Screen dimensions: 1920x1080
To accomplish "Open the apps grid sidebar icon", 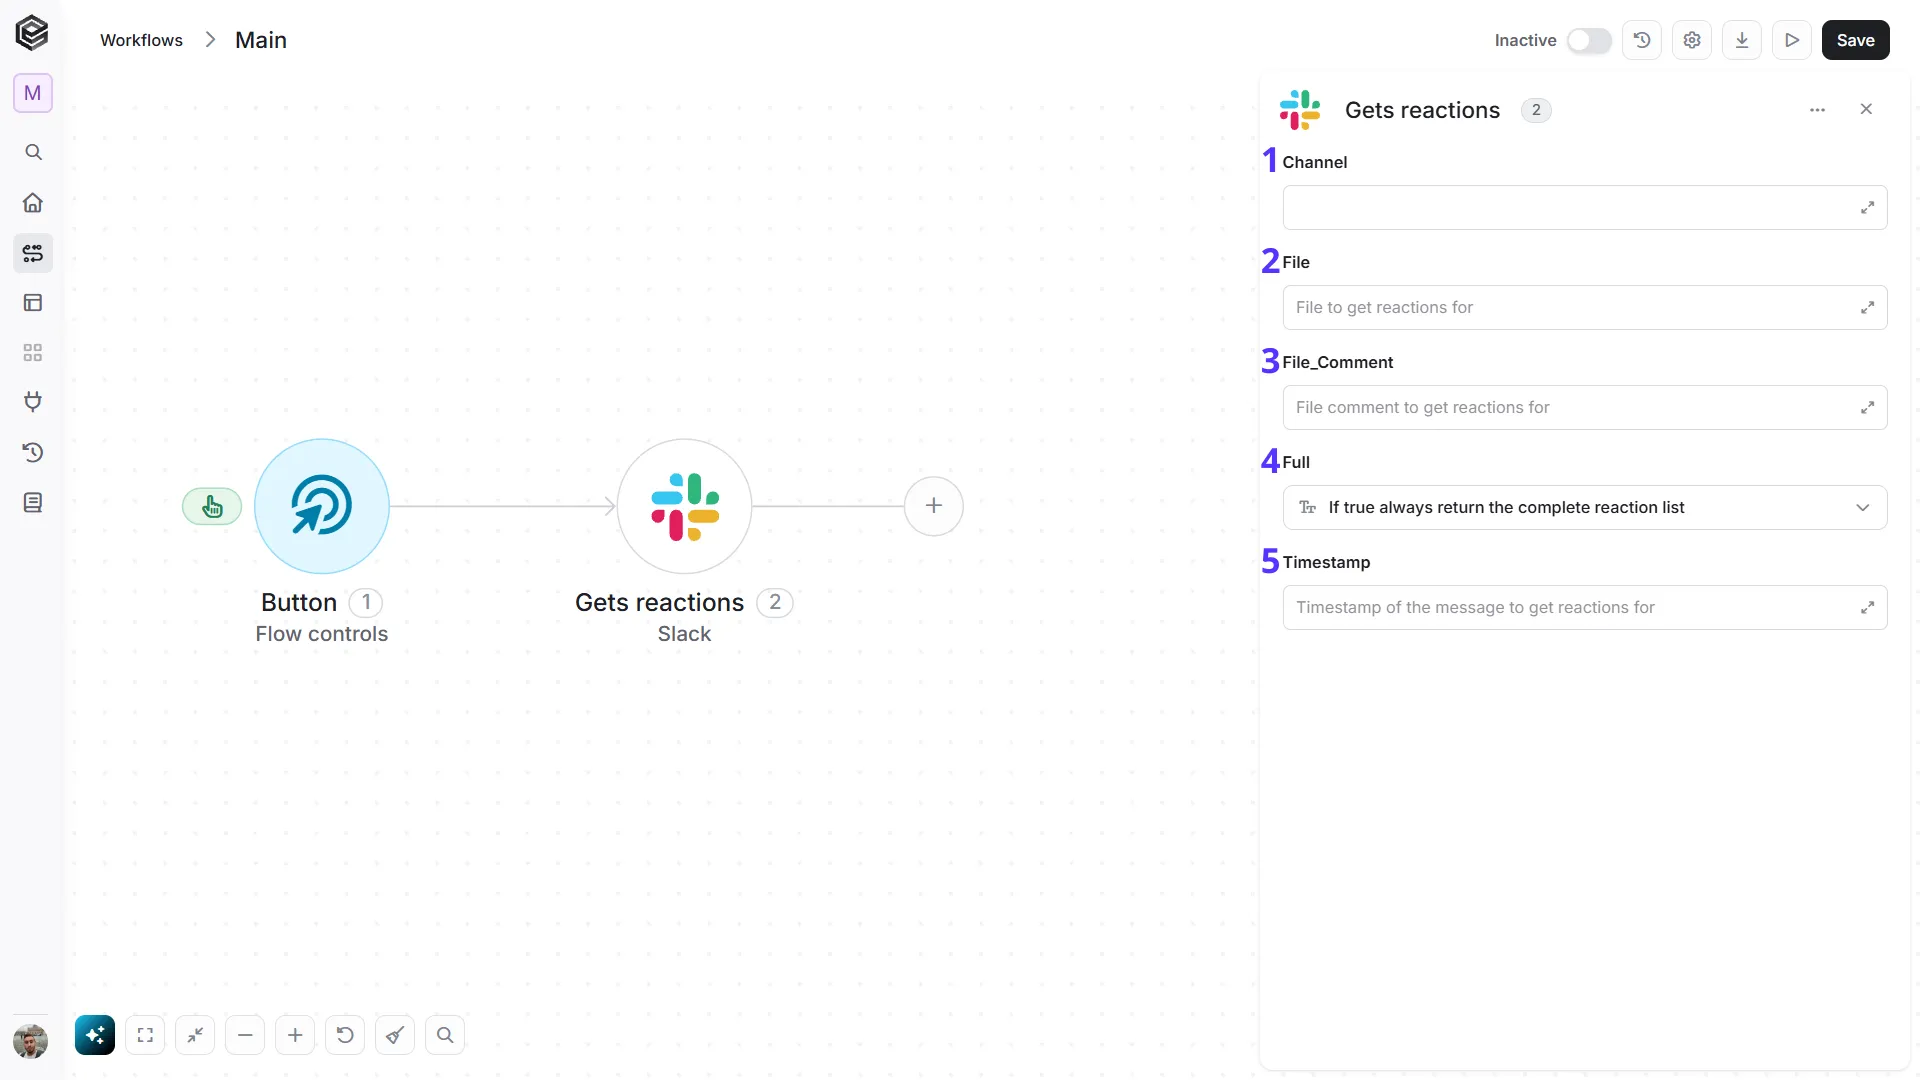I will 33,353.
